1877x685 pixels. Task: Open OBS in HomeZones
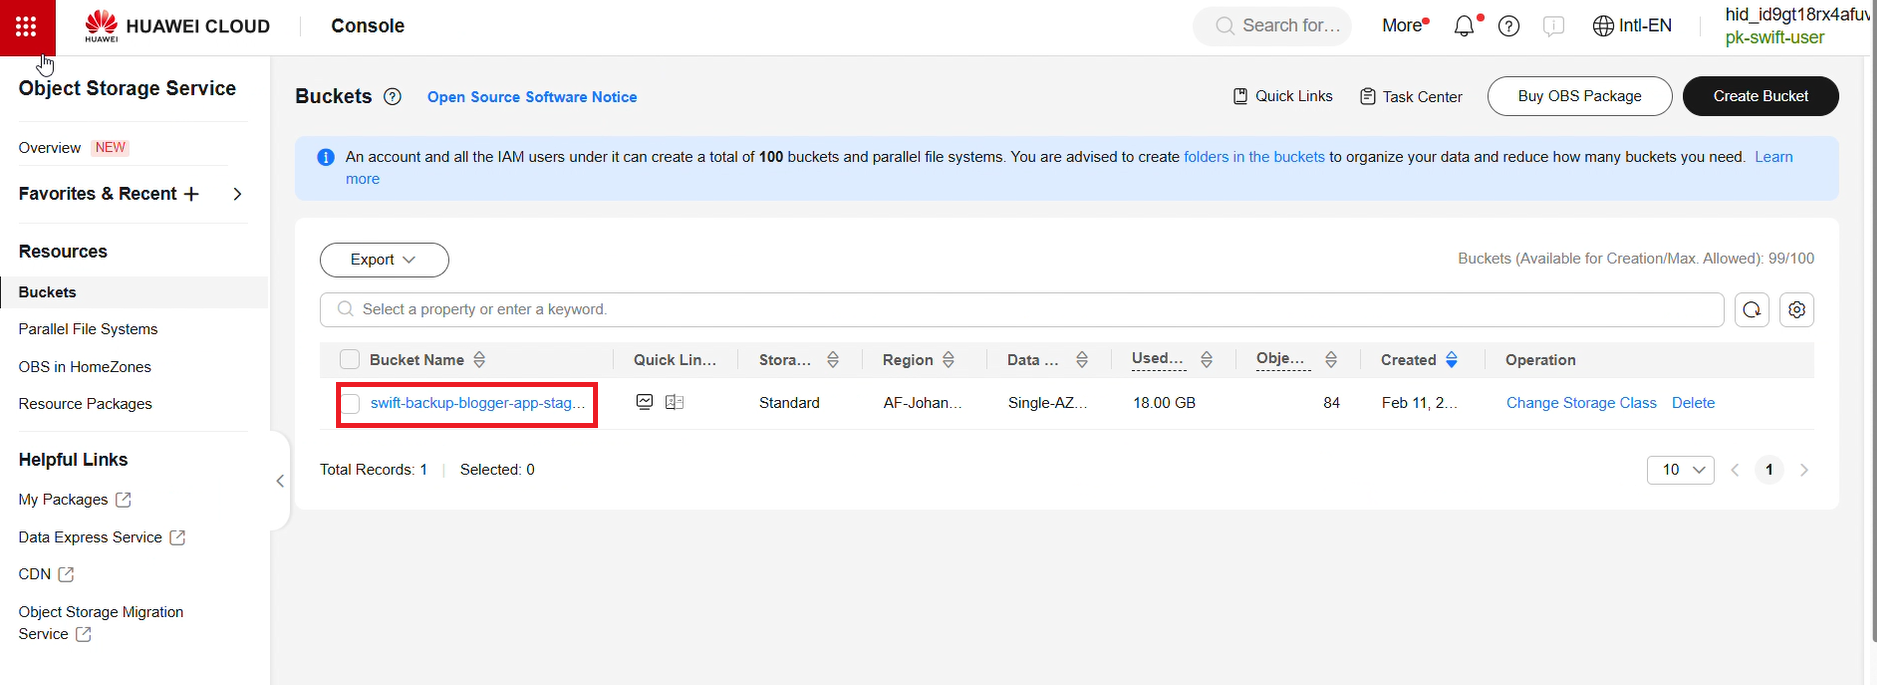[85, 367]
